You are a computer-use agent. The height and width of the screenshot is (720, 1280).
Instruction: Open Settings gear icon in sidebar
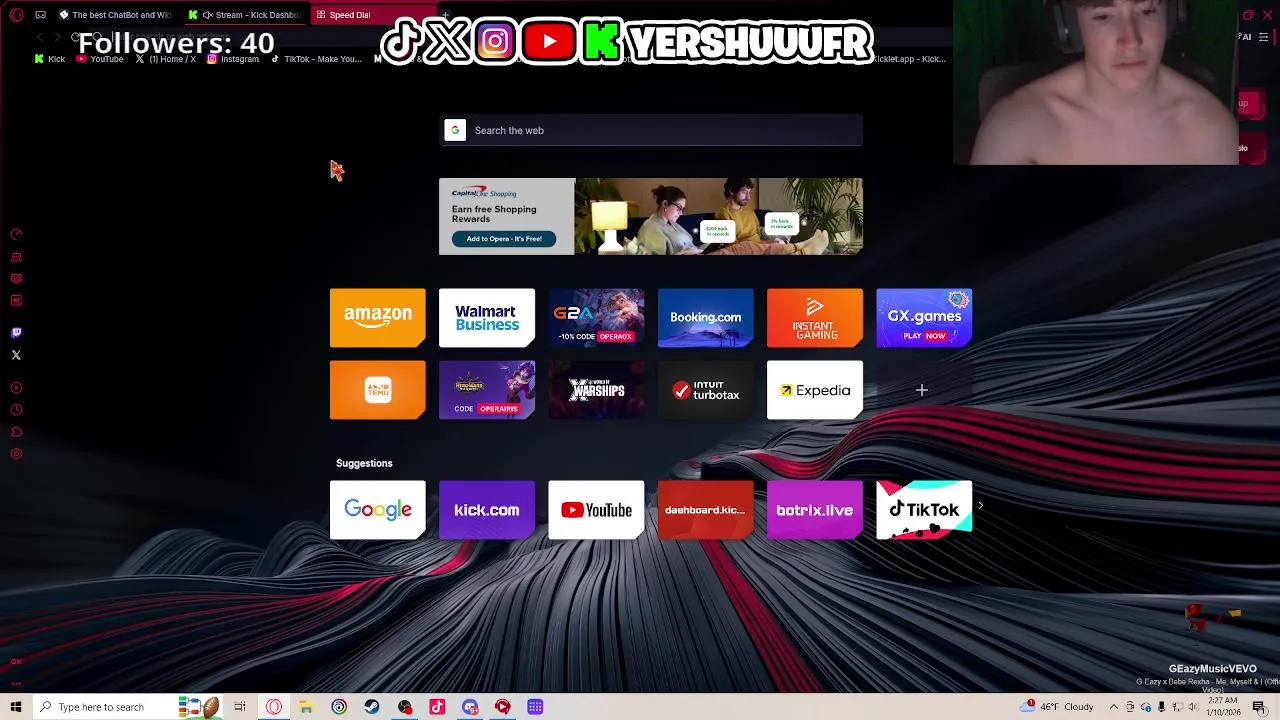[16, 454]
